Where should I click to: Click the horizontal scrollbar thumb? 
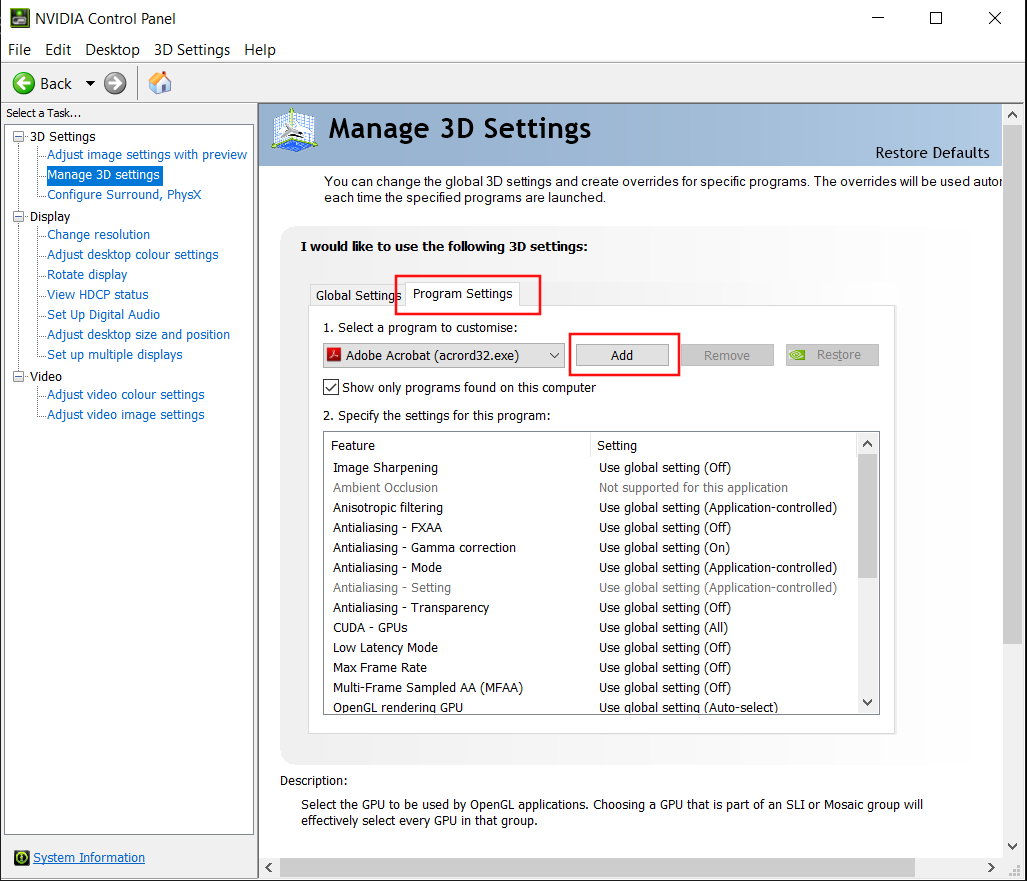597,867
